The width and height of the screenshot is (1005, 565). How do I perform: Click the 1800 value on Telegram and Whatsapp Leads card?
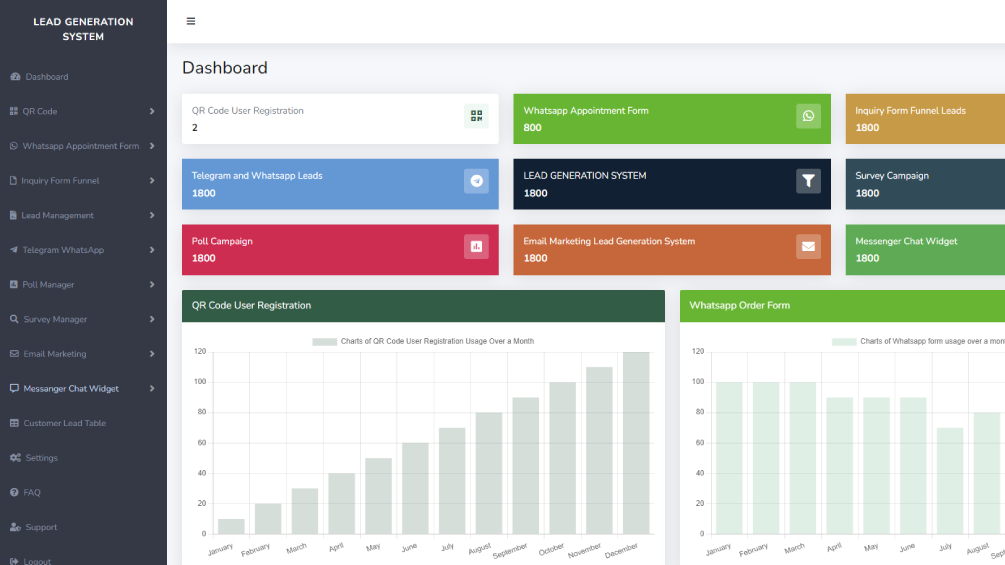pyautogui.click(x=203, y=193)
